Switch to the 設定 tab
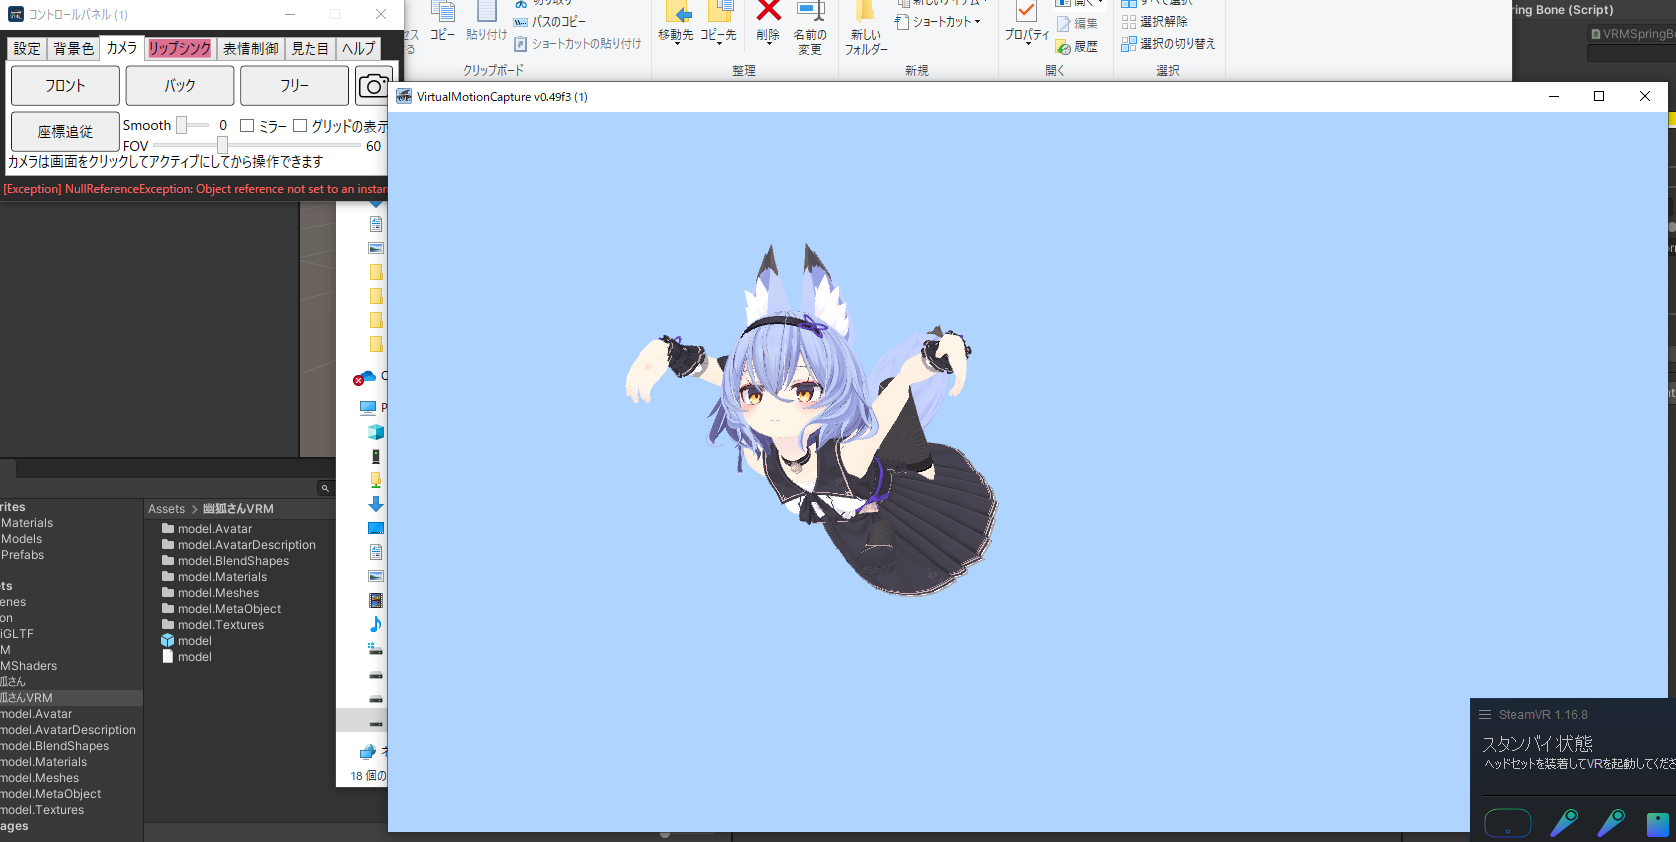Viewport: 1676px width, 842px height. [27, 48]
